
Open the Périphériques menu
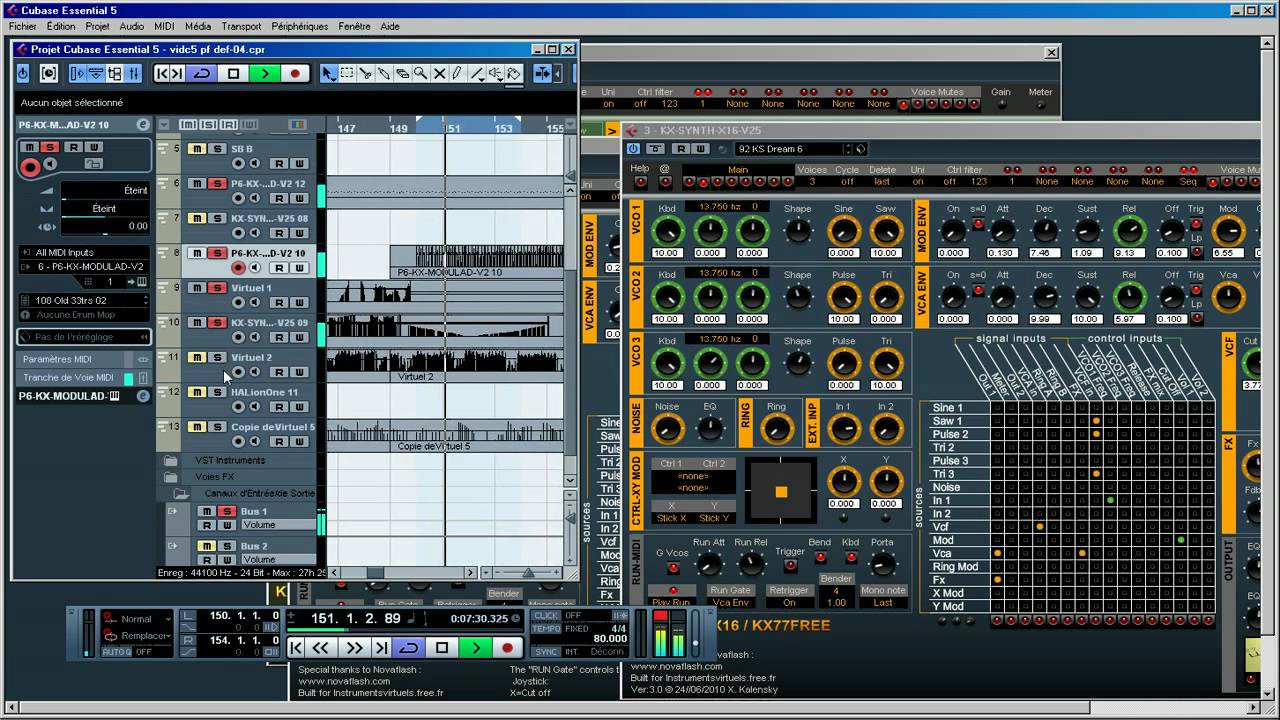300,27
